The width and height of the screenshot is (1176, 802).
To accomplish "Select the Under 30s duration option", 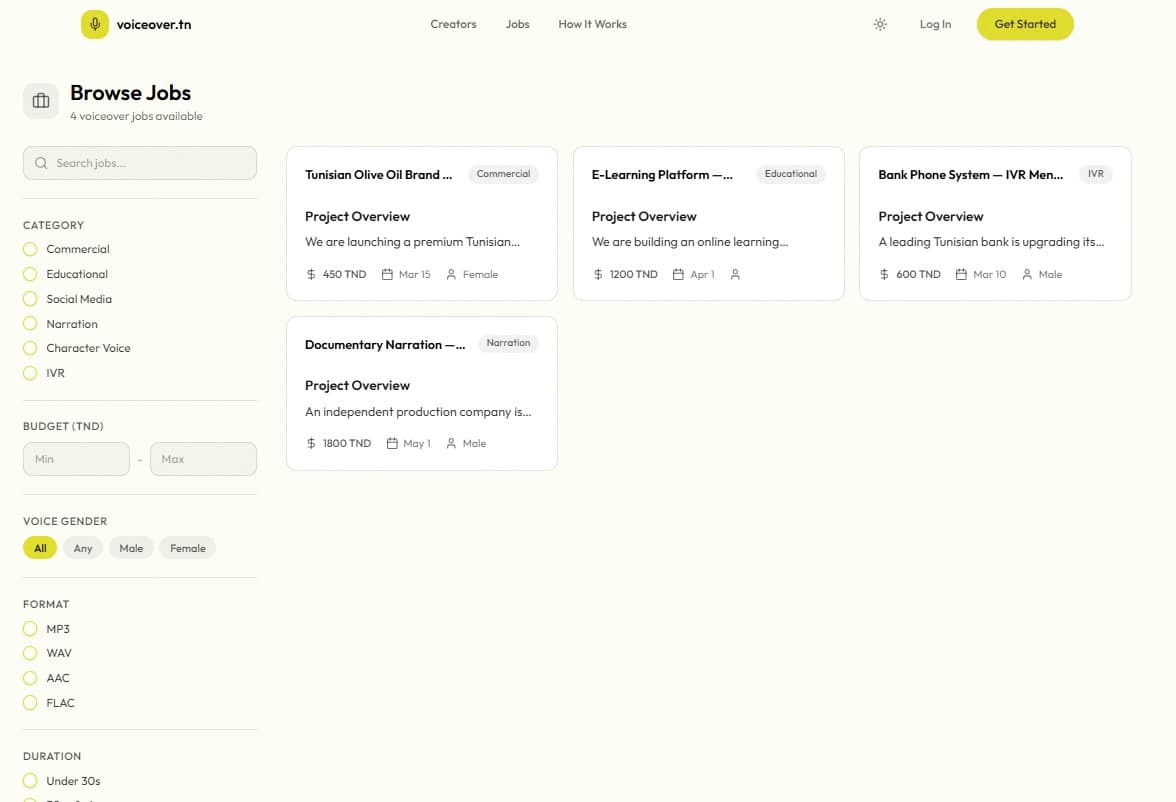I will pyautogui.click(x=30, y=781).
